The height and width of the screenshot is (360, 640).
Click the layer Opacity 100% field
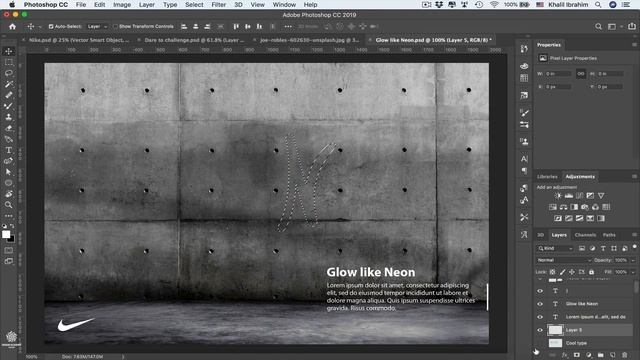click(620, 260)
